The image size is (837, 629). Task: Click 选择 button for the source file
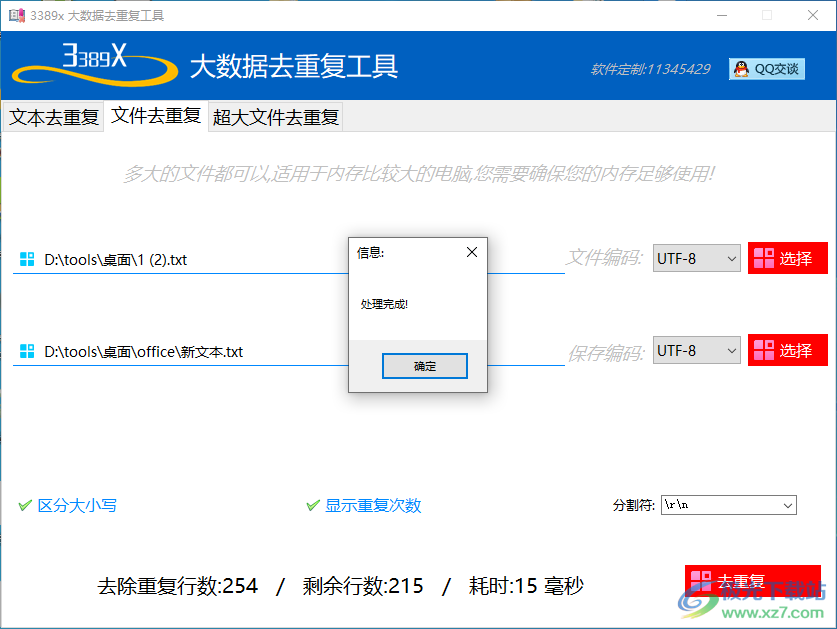click(x=787, y=258)
